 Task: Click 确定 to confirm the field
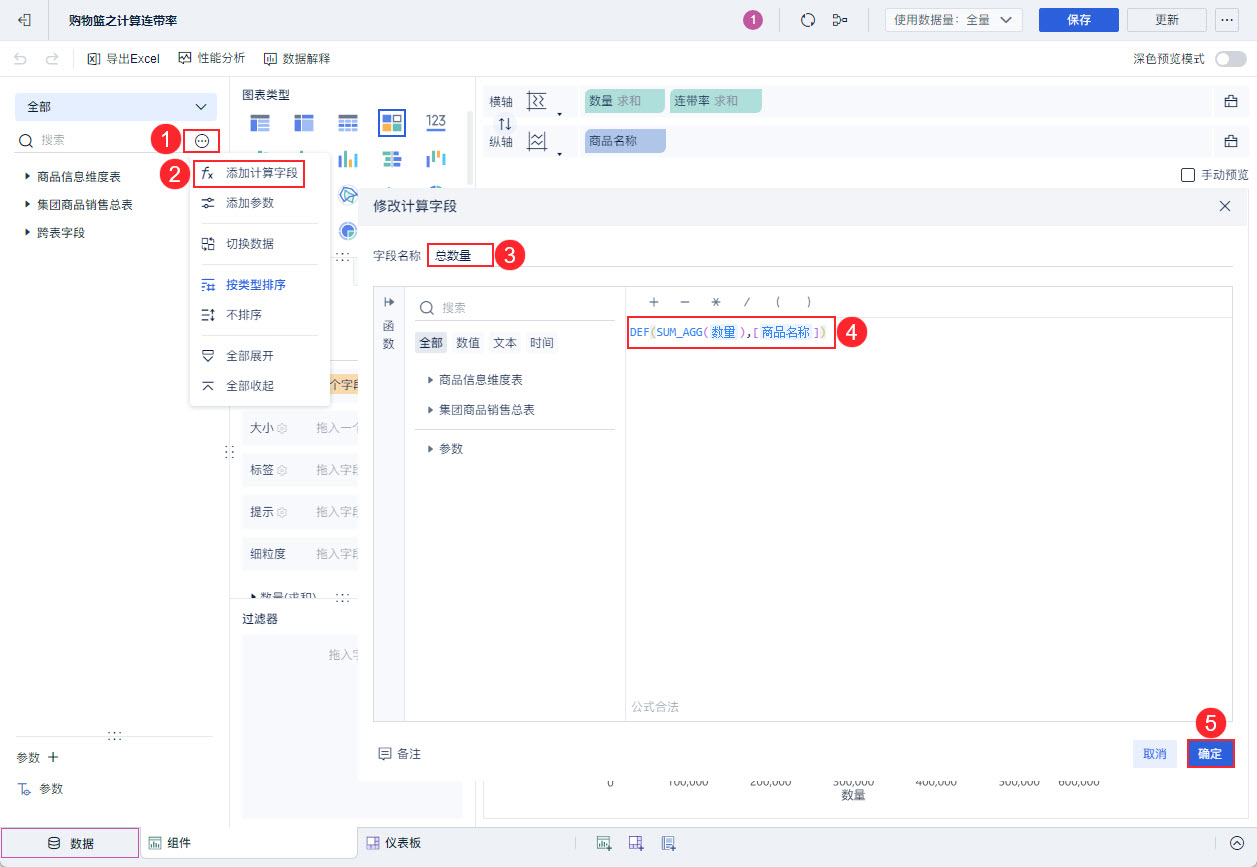[x=1210, y=754]
